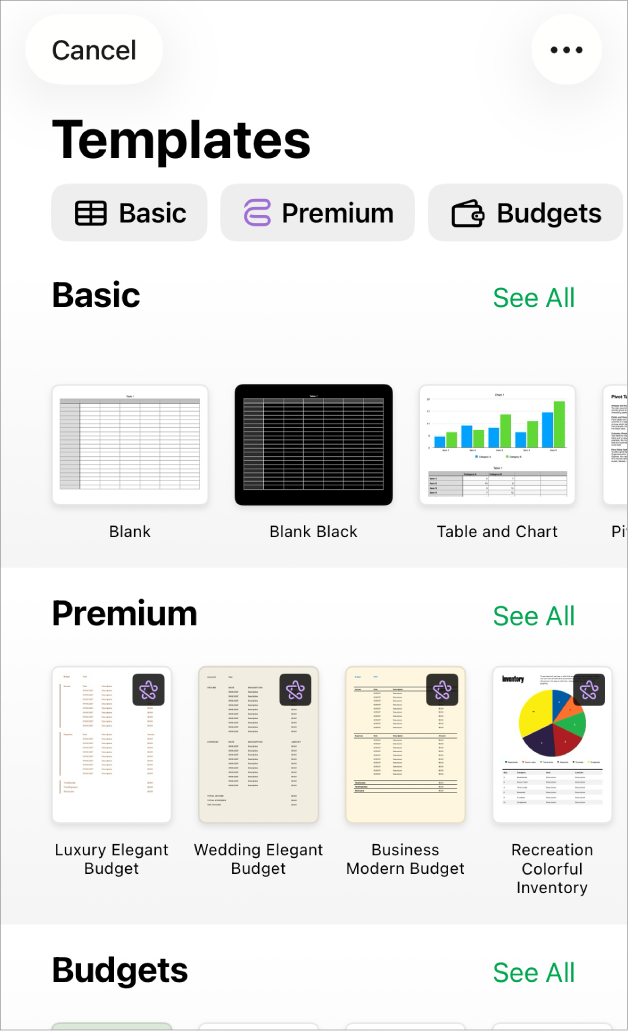Switch to the Budgets filter
Viewport: 628px width, 1032px height.
(x=524, y=212)
